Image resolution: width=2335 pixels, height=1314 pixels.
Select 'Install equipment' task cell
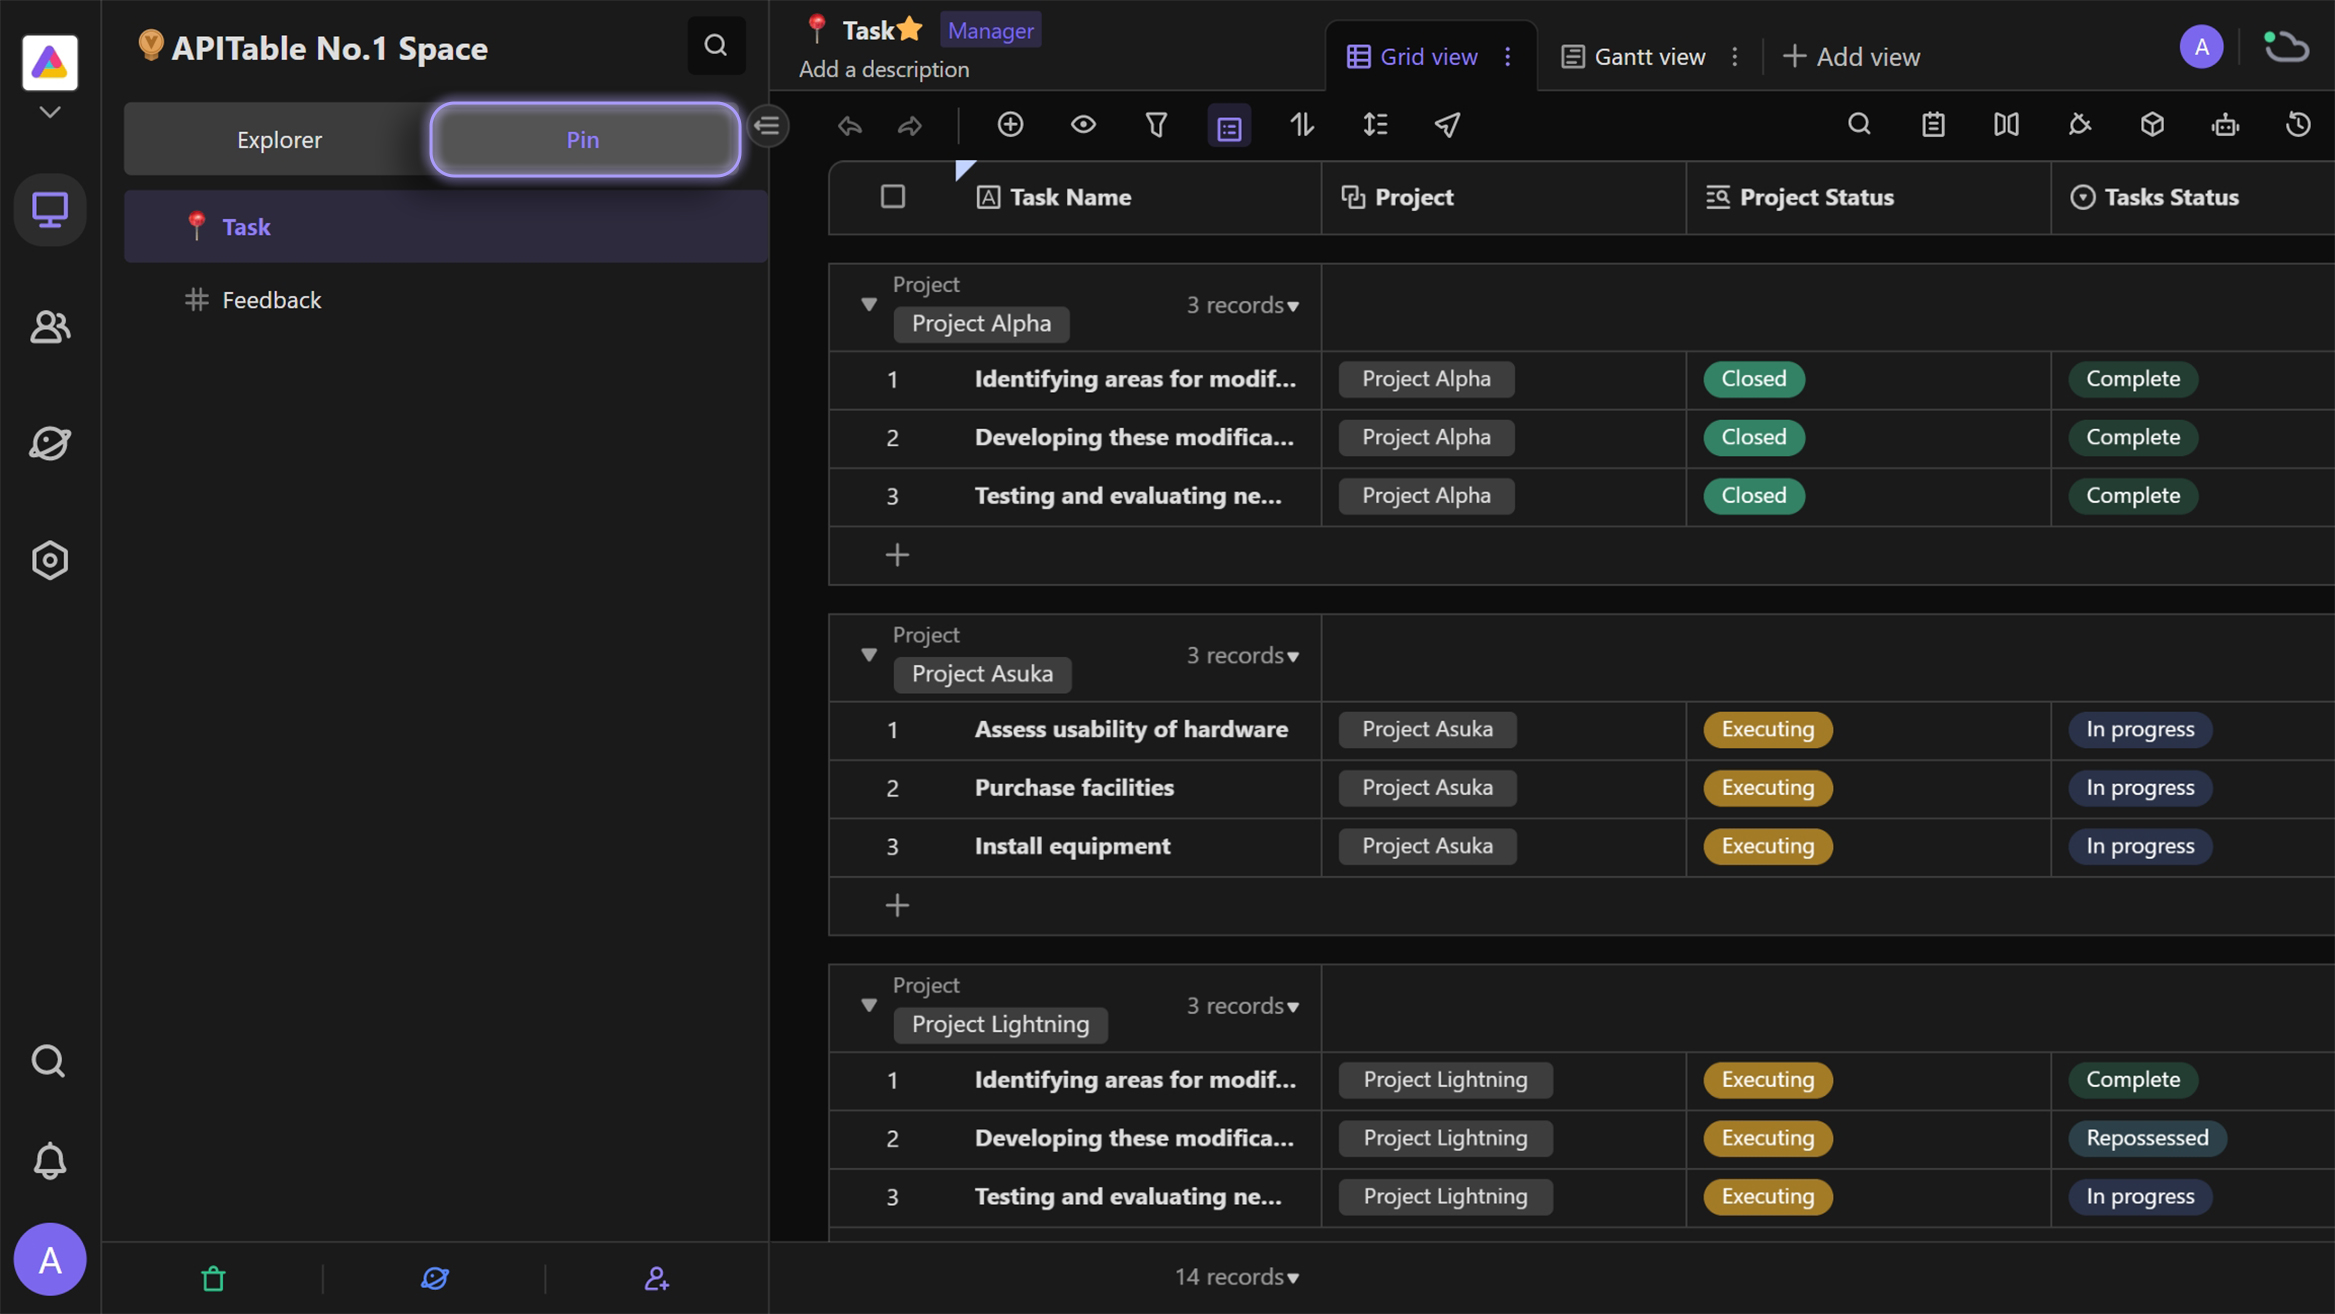click(x=1140, y=846)
